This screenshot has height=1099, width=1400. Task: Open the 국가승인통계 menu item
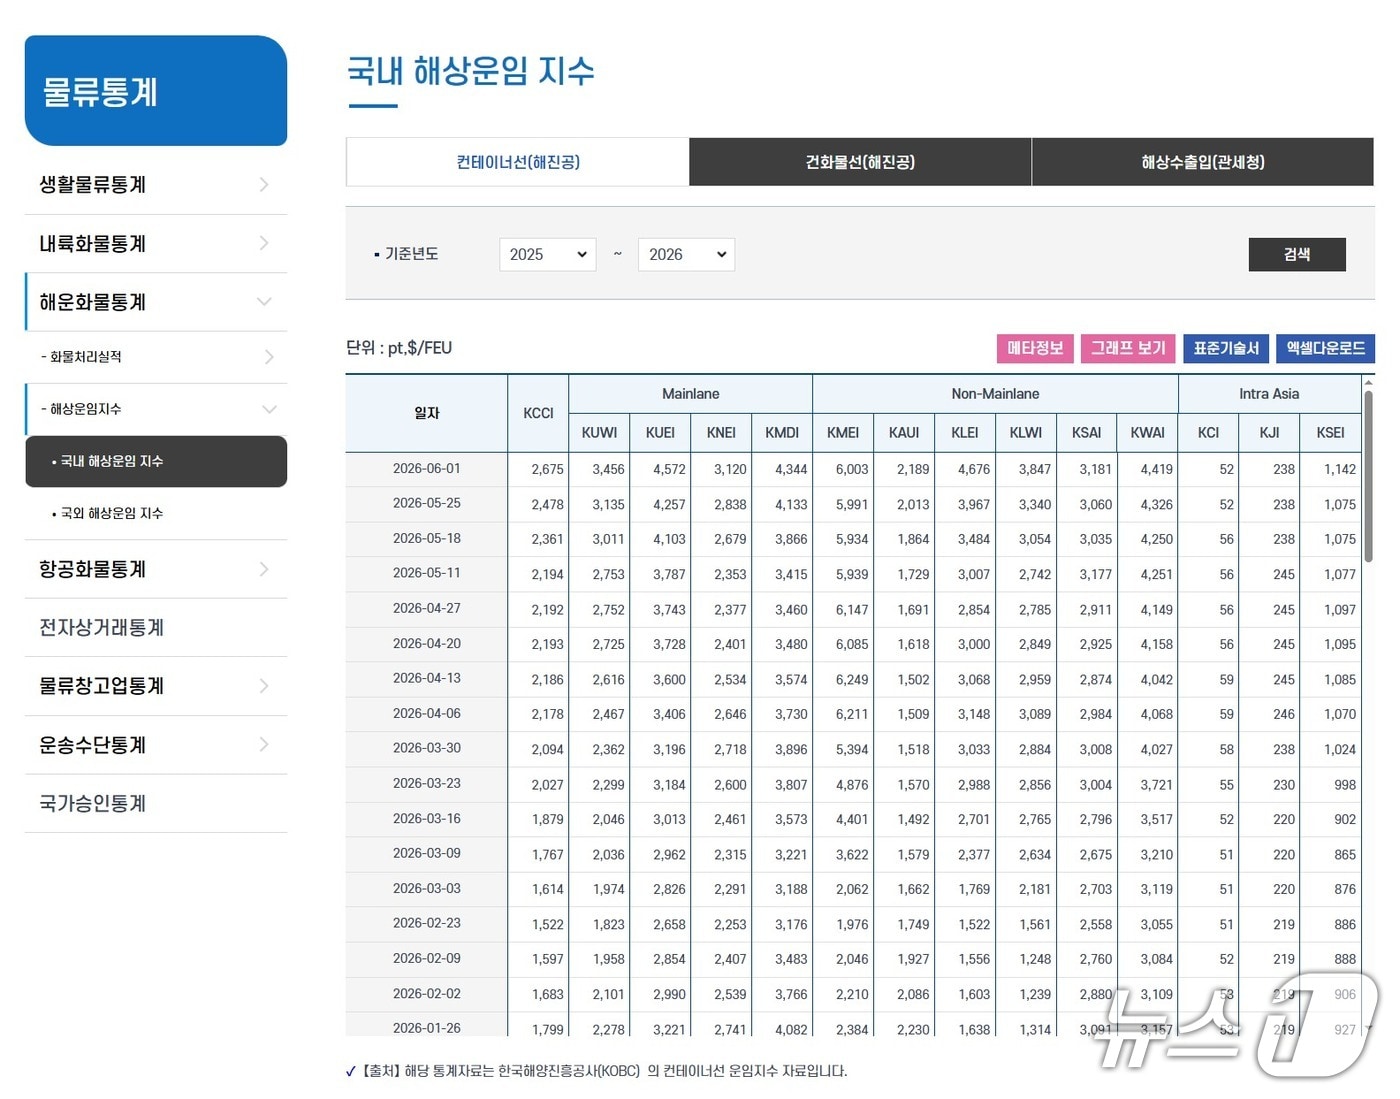[x=92, y=803]
